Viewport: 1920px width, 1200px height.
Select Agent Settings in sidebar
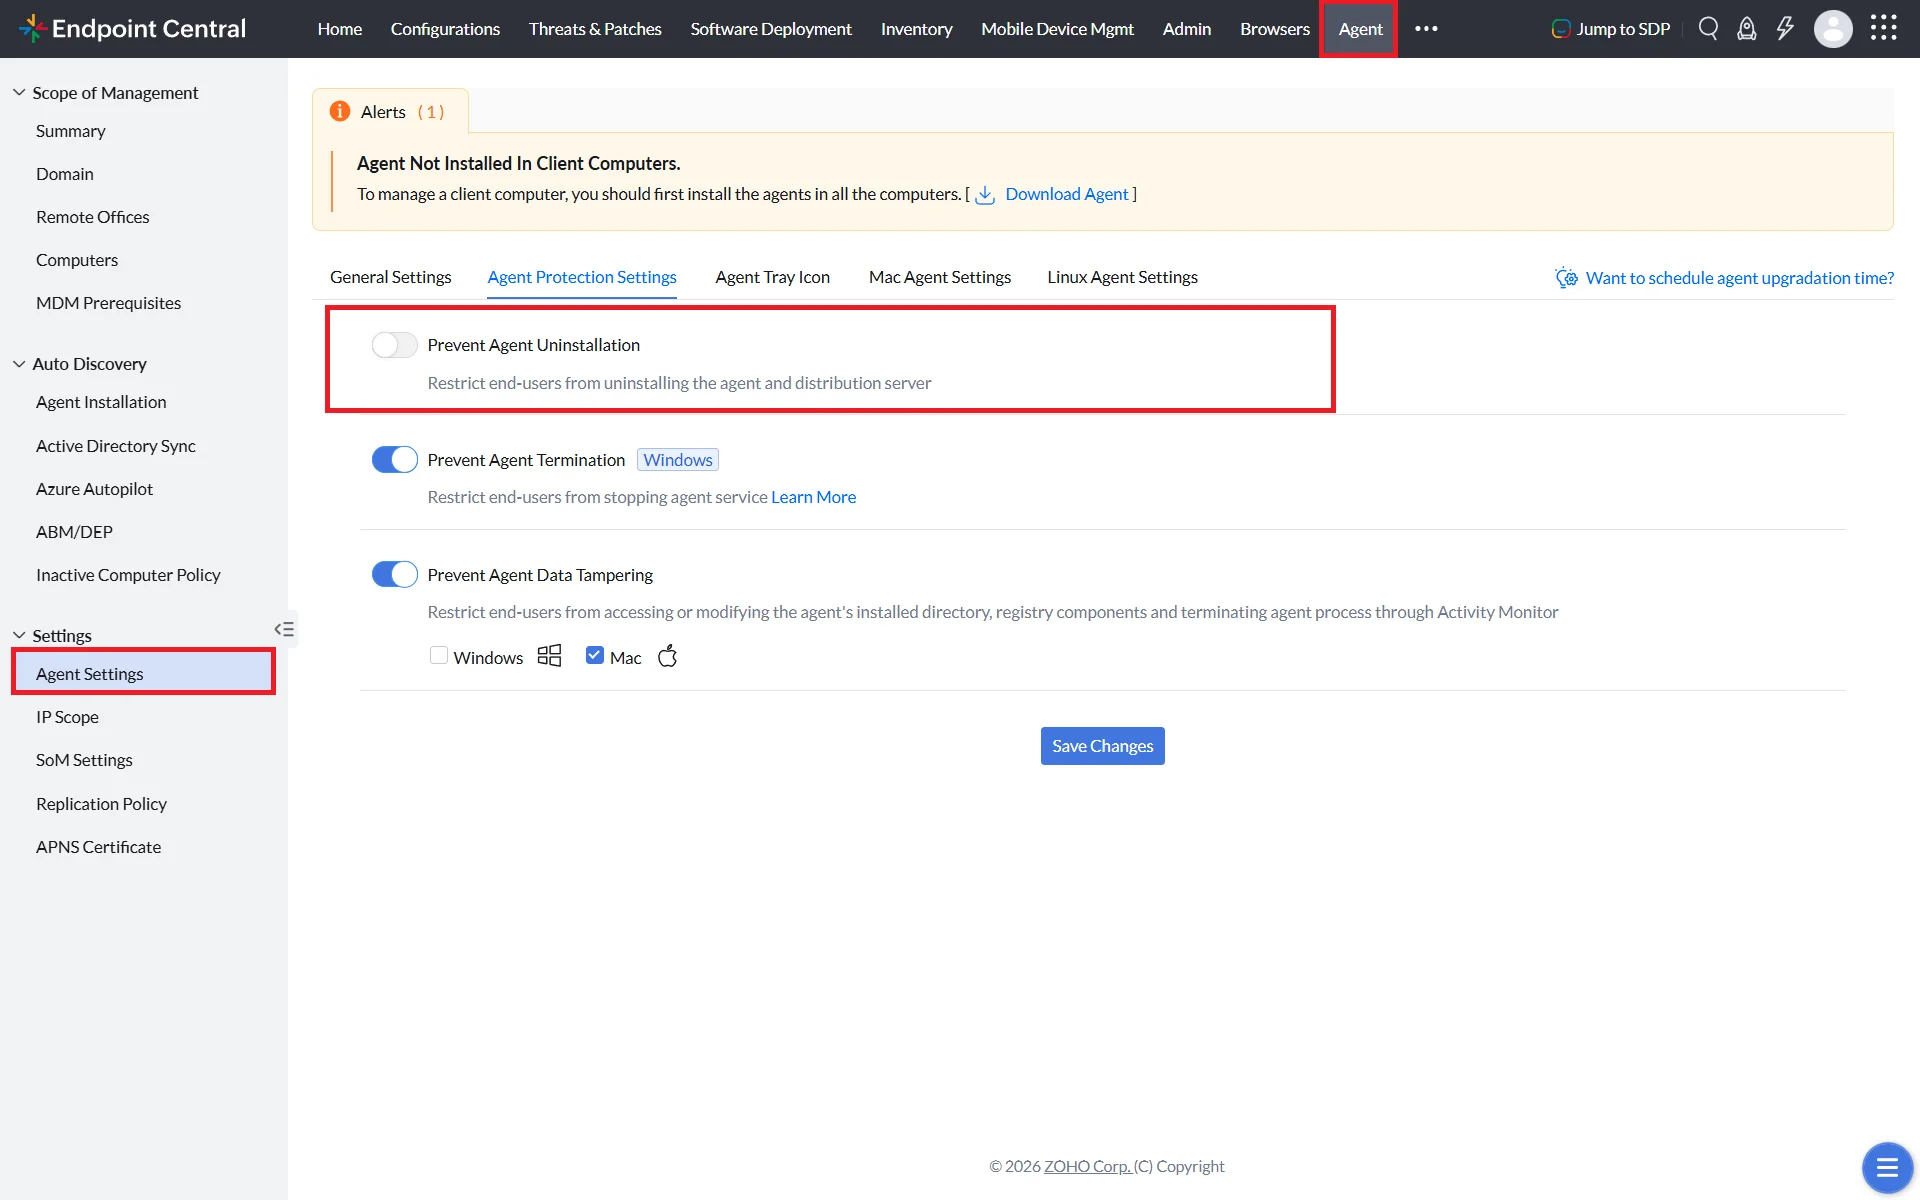point(143,671)
